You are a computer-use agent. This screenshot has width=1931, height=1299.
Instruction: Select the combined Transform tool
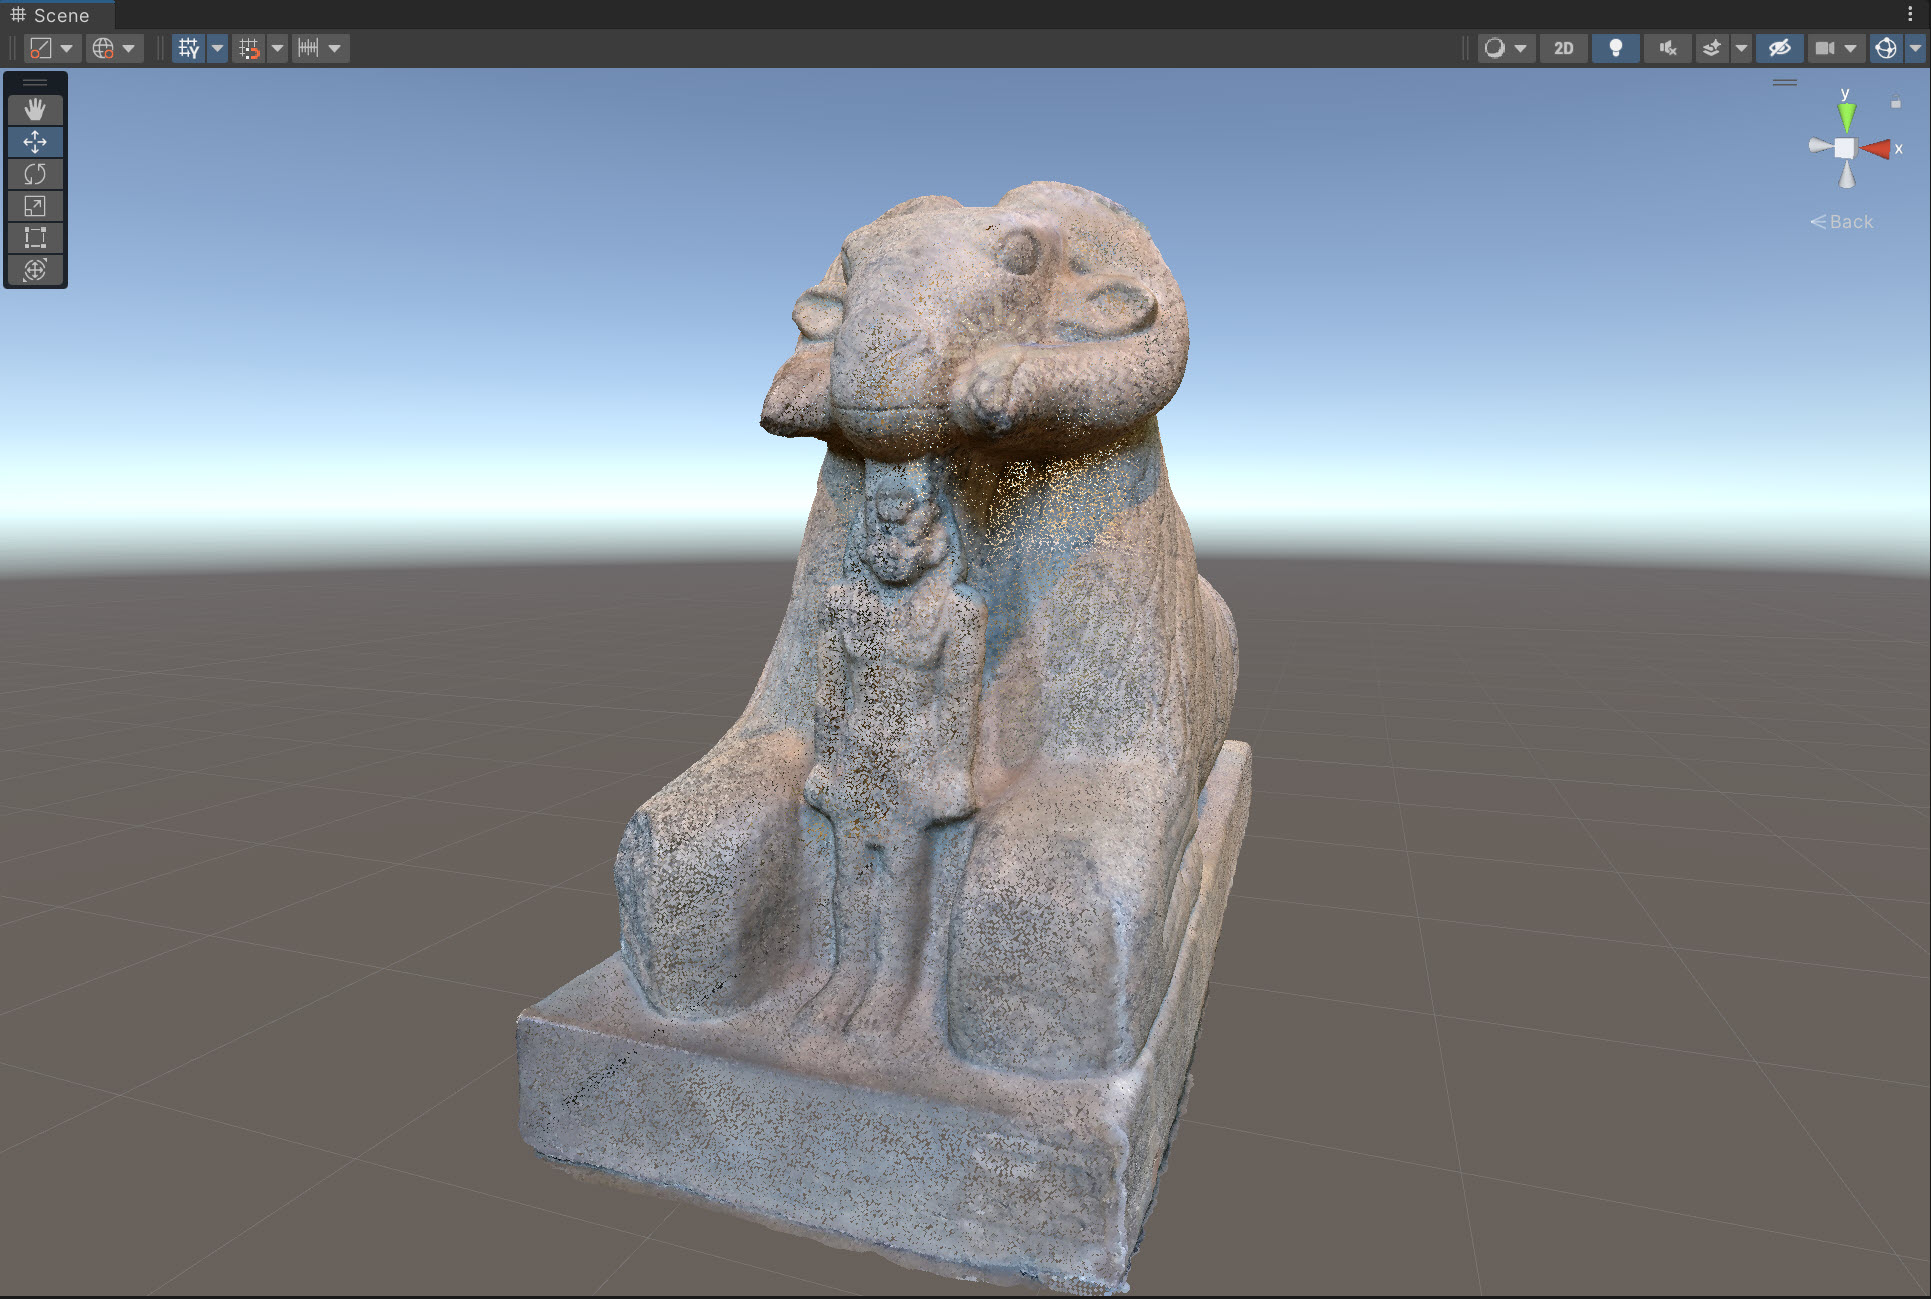pyautogui.click(x=35, y=270)
